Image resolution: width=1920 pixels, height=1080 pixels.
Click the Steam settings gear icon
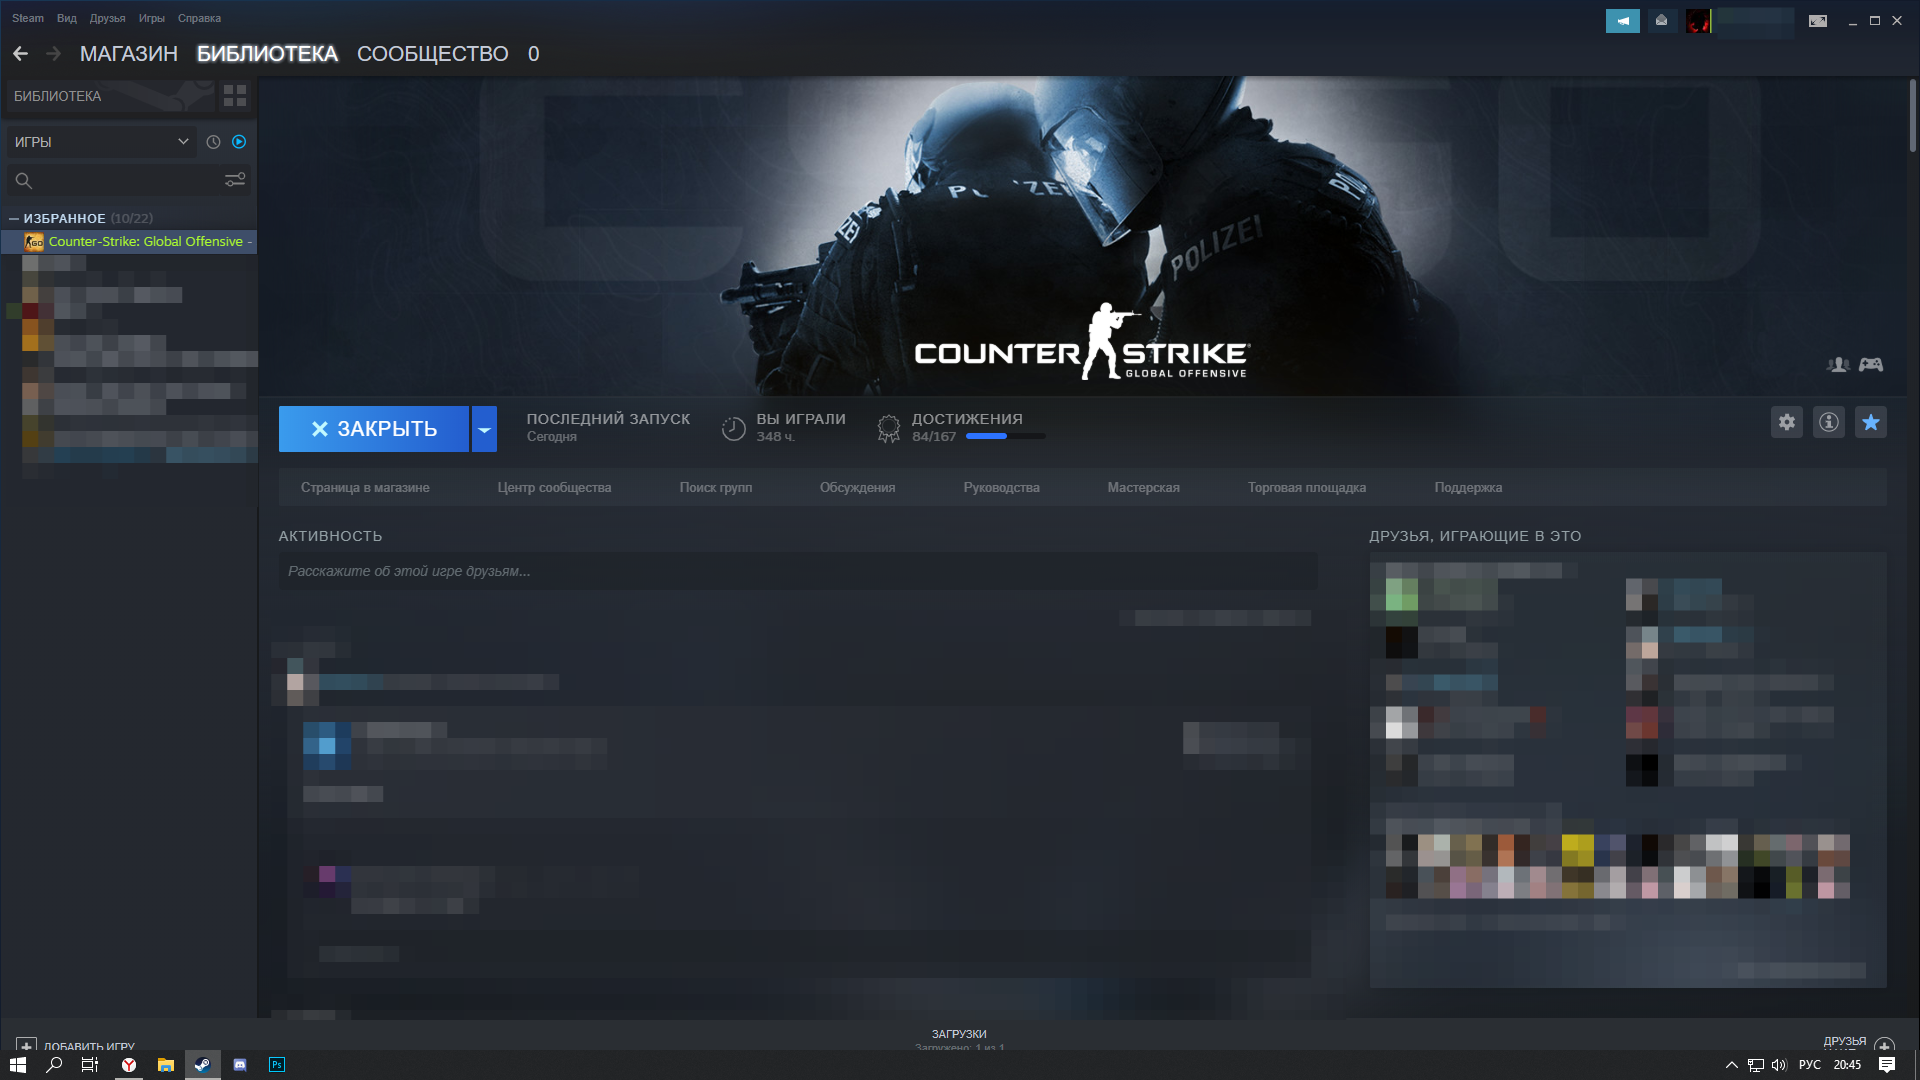click(1787, 422)
